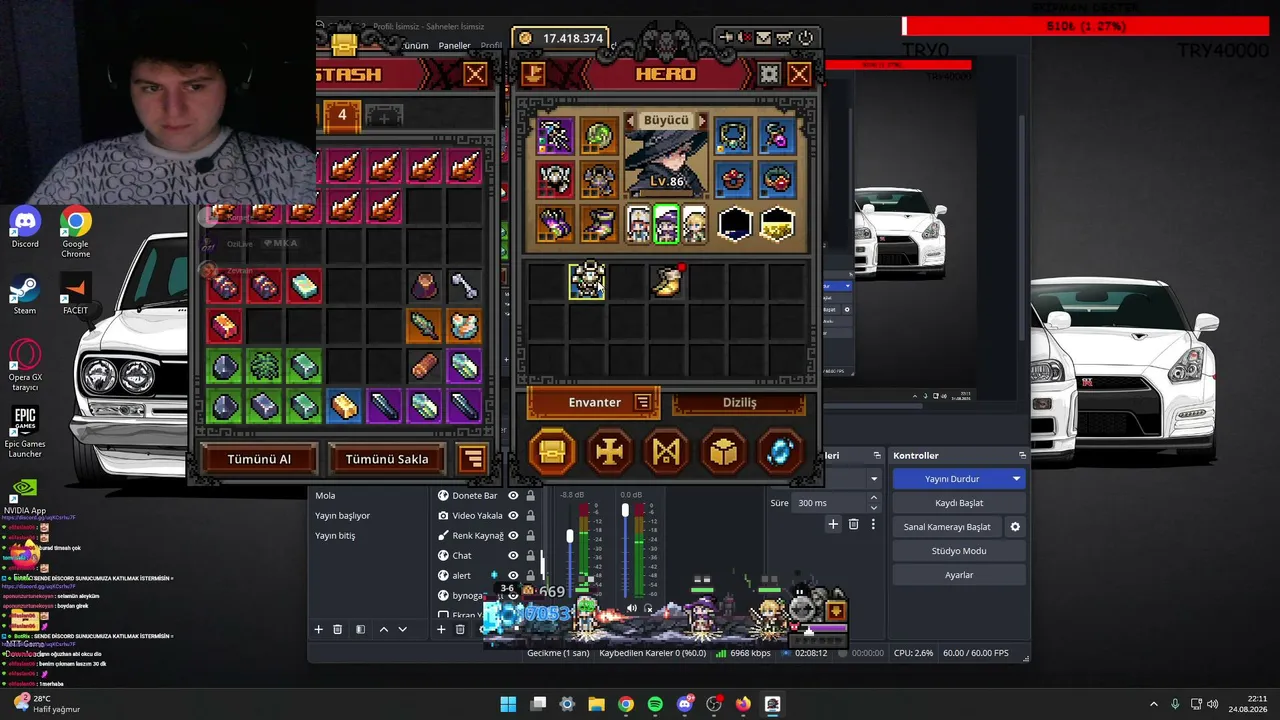Toggle visibility of alert source

(x=513, y=575)
